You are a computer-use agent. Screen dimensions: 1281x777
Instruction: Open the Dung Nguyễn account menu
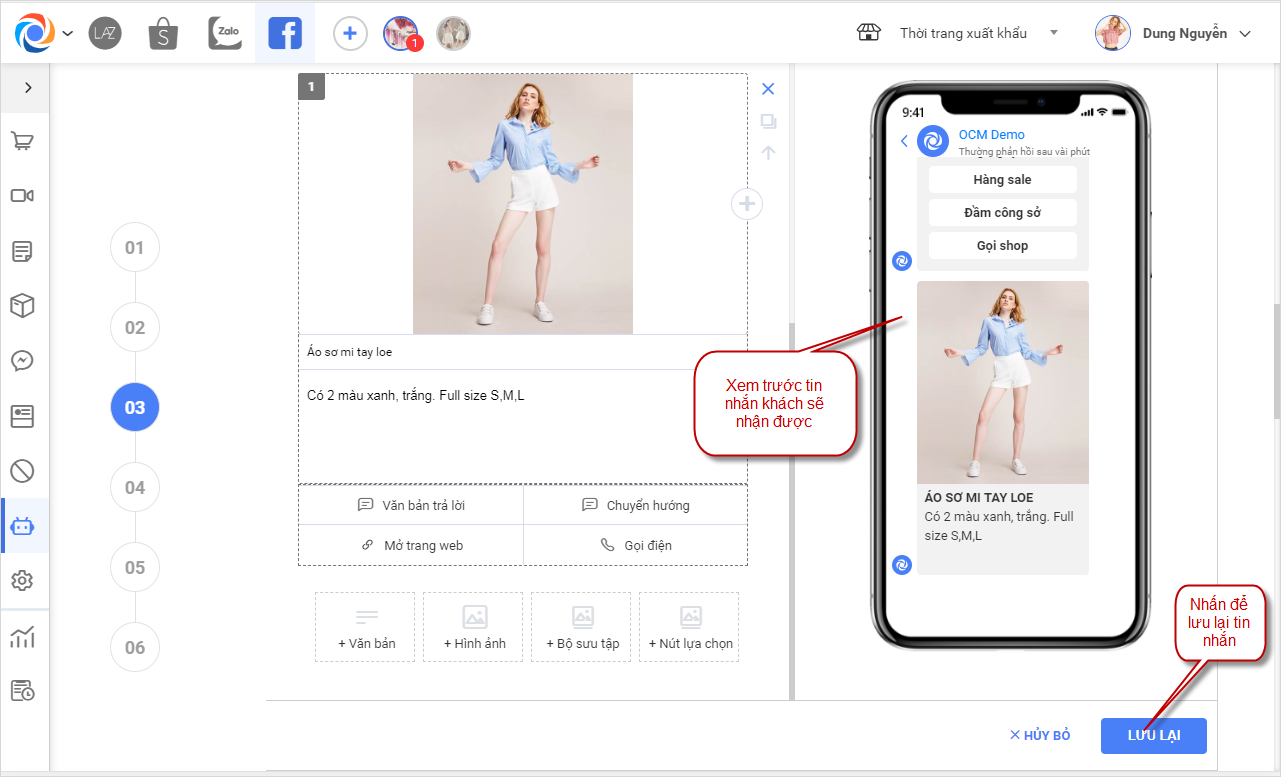pyautogui.click(x=1245, y=33)
